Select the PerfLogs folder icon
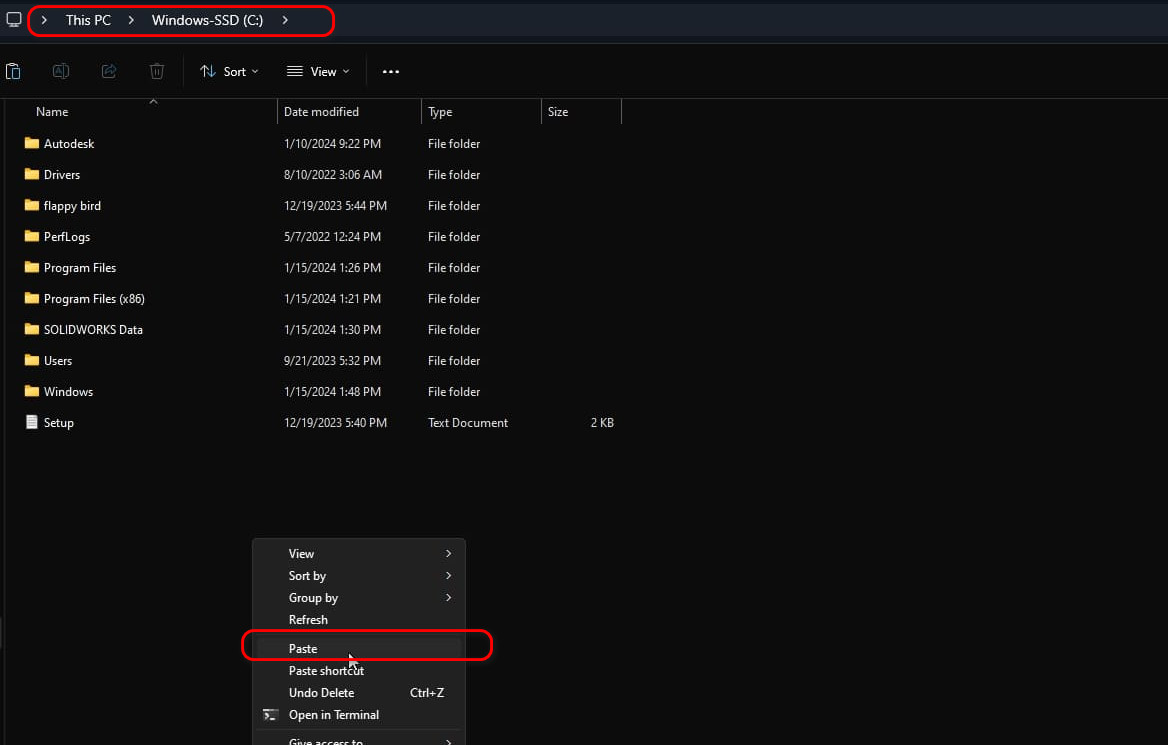 pos(31,236)
